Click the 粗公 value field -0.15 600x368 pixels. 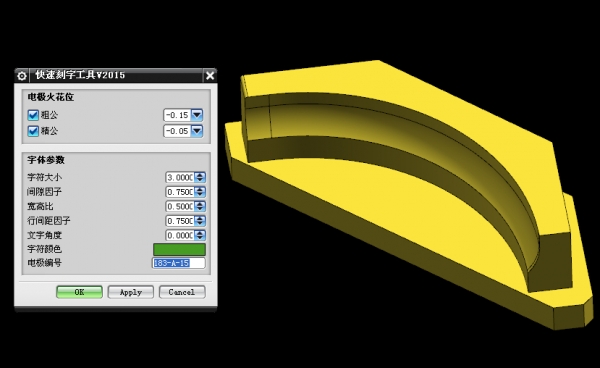click(x=177, y=115)
